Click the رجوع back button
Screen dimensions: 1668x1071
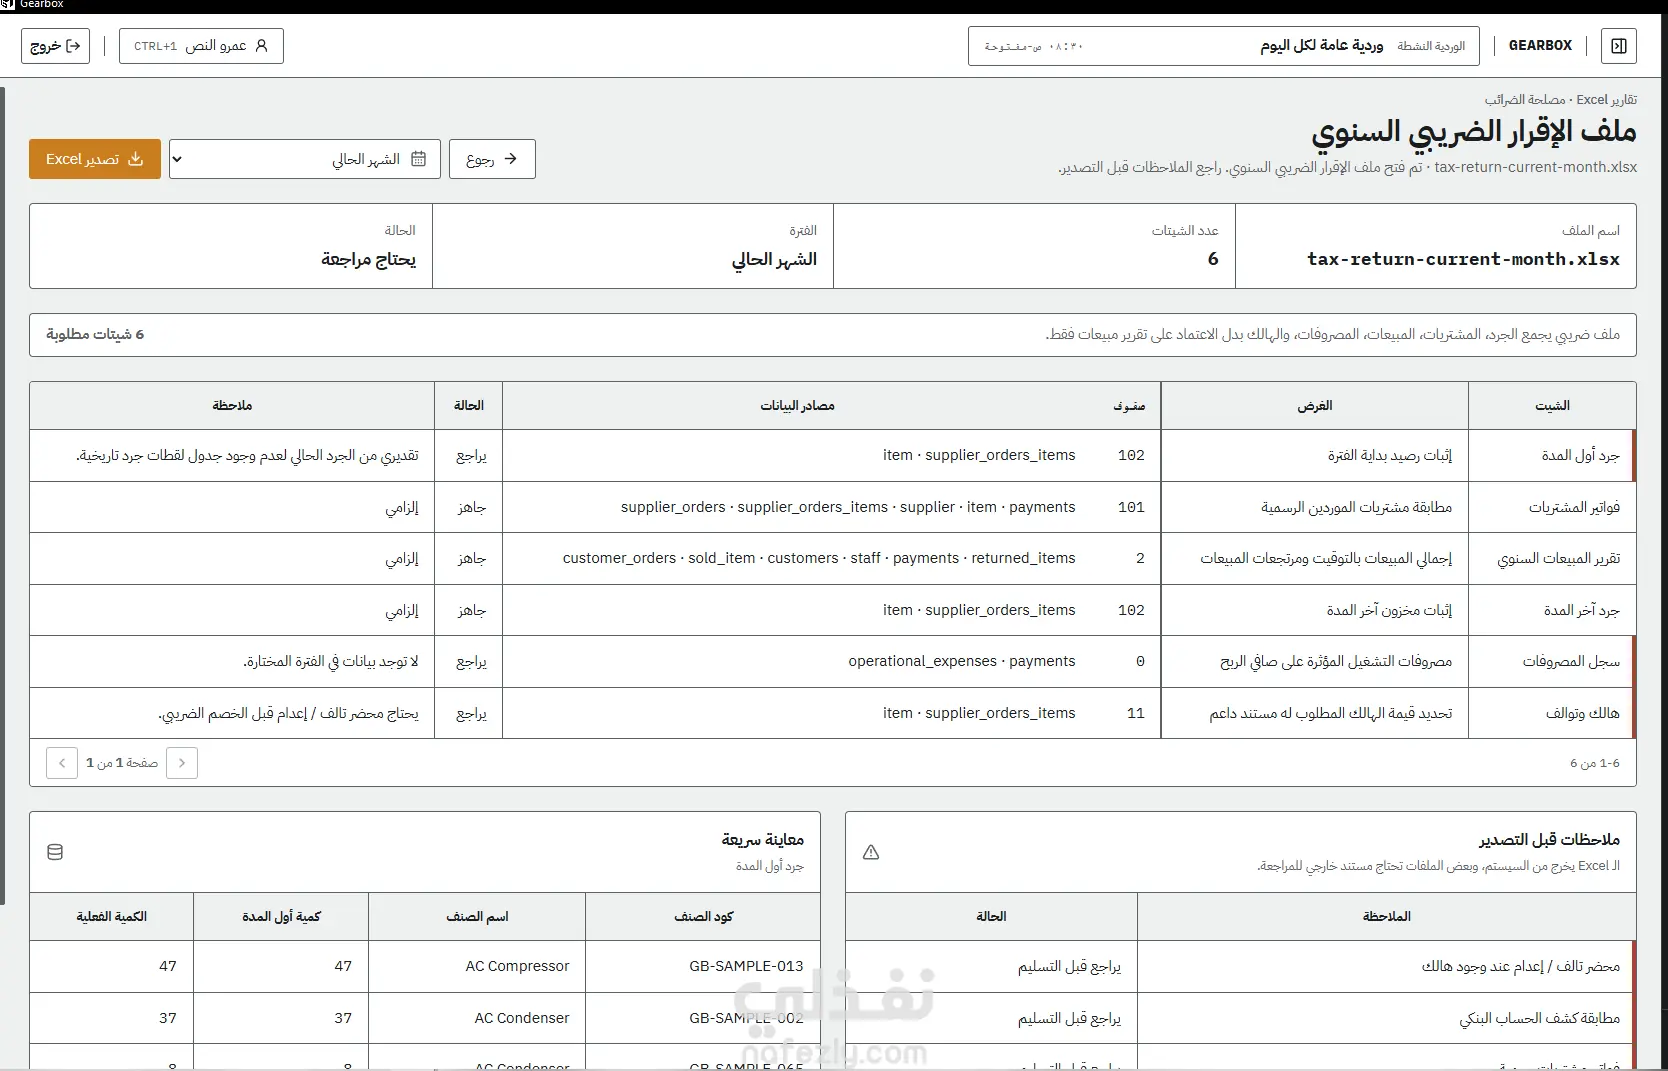tap(492, 159)
